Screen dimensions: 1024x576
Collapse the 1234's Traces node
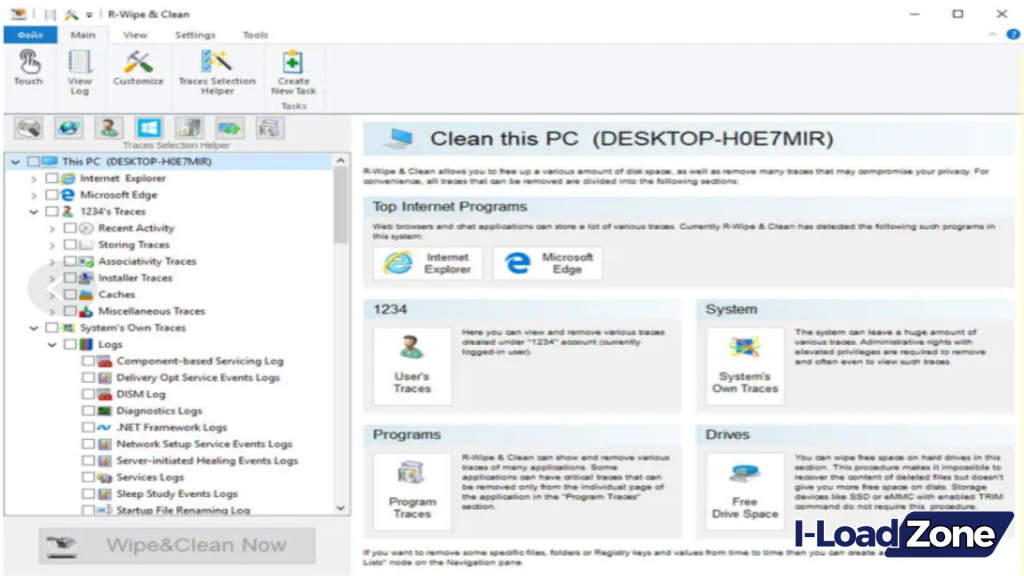pos(34,212)
